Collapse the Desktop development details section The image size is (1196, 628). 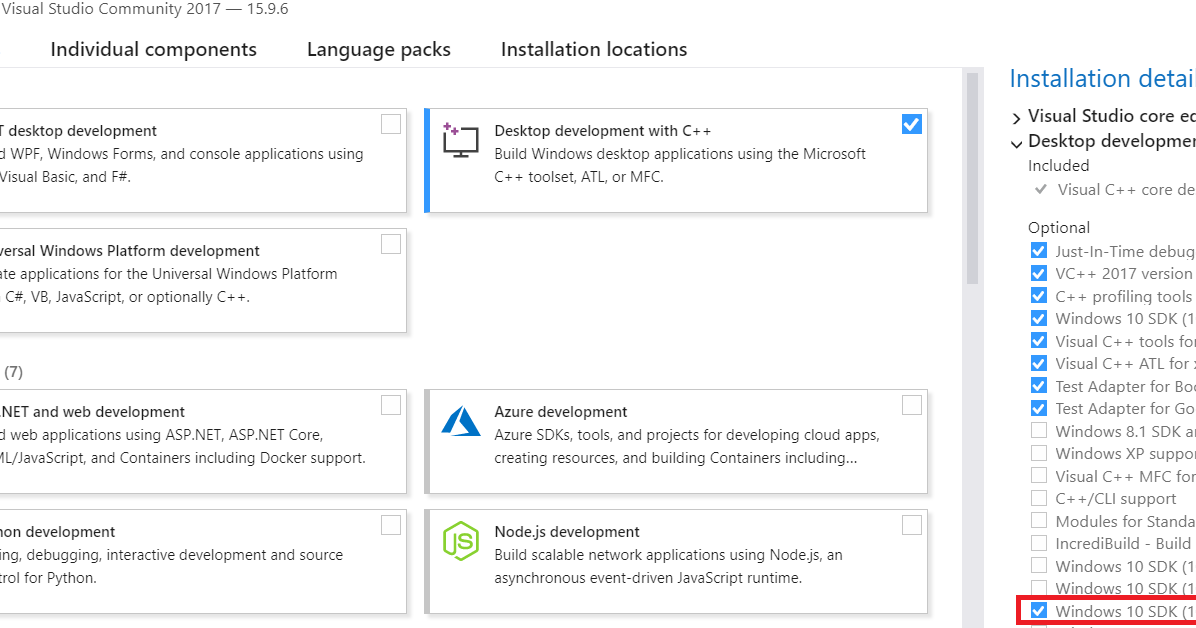click(1016, 143)
